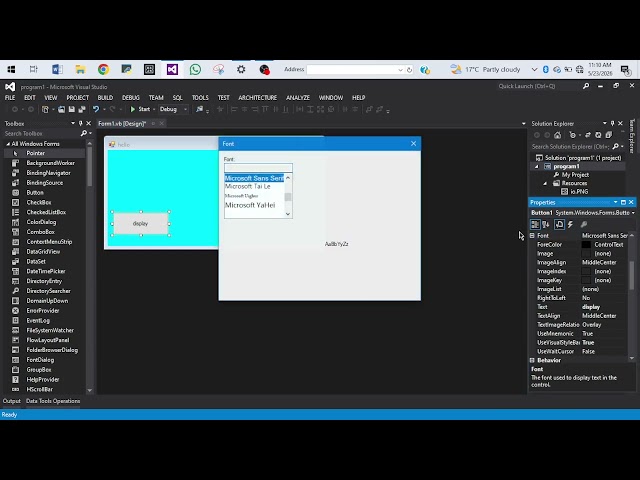The height and width of the screenshot is (480, 640).
Task: Open the TOOLS menu
Action: click(x=200, y=98)
